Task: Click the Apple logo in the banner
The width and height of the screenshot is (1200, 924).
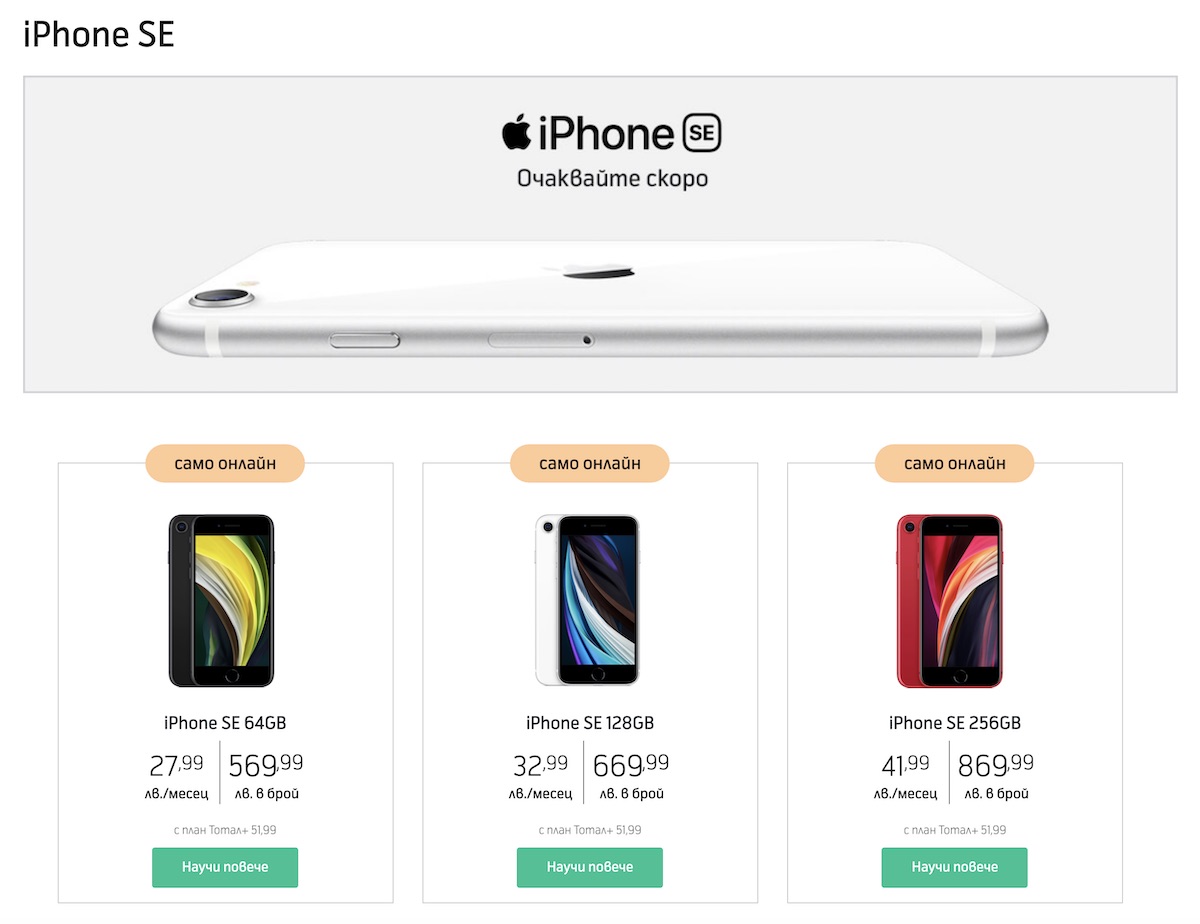Action: pyautogui.click(x=516, y=131)
